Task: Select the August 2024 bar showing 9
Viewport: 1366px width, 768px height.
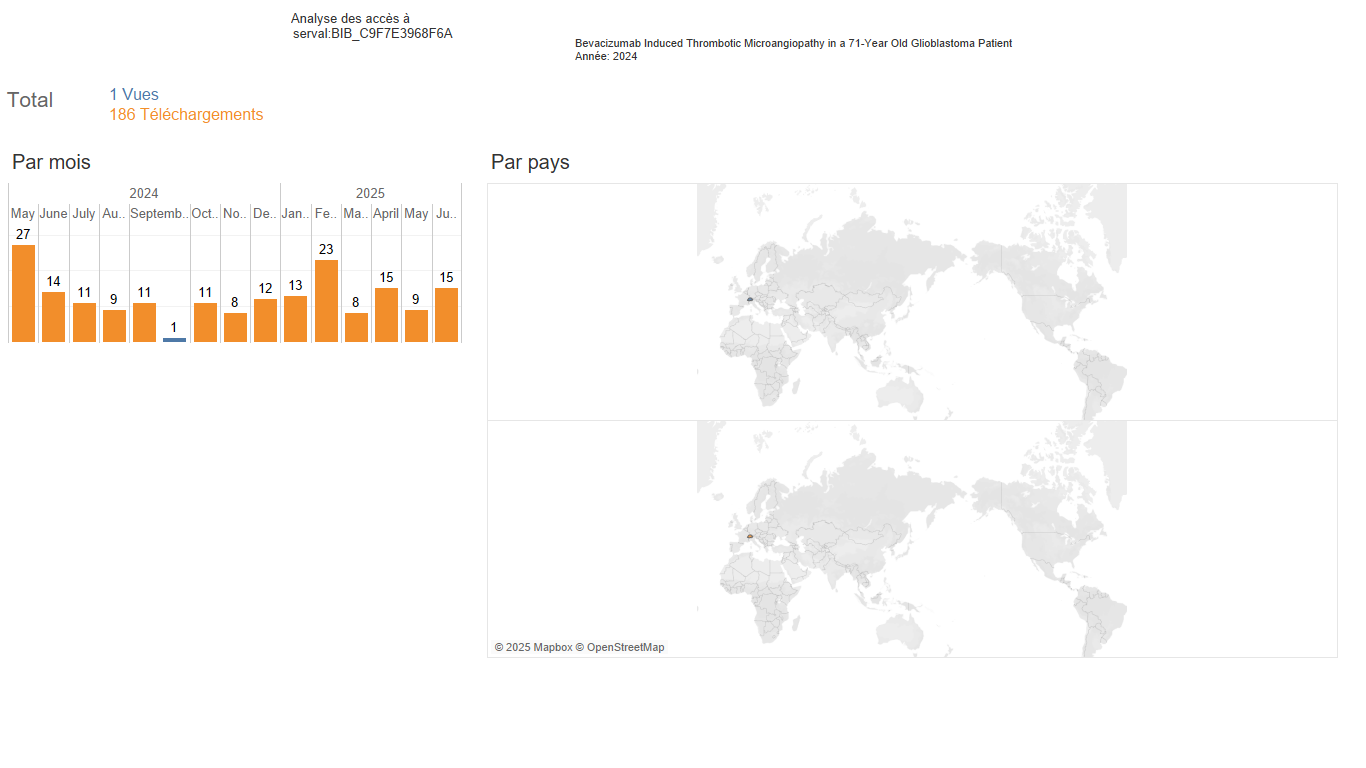Action: coord(114,326)
